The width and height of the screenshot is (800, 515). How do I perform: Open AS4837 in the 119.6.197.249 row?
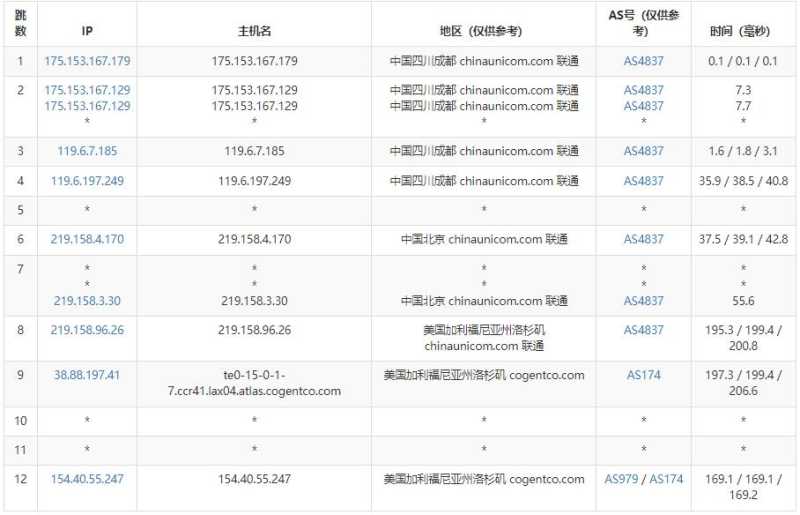[643, 181]
